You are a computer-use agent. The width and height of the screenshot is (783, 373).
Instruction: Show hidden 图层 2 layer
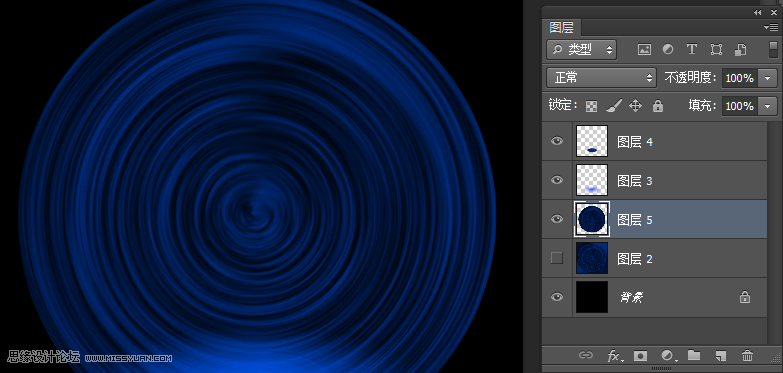[x=557, y=258]
